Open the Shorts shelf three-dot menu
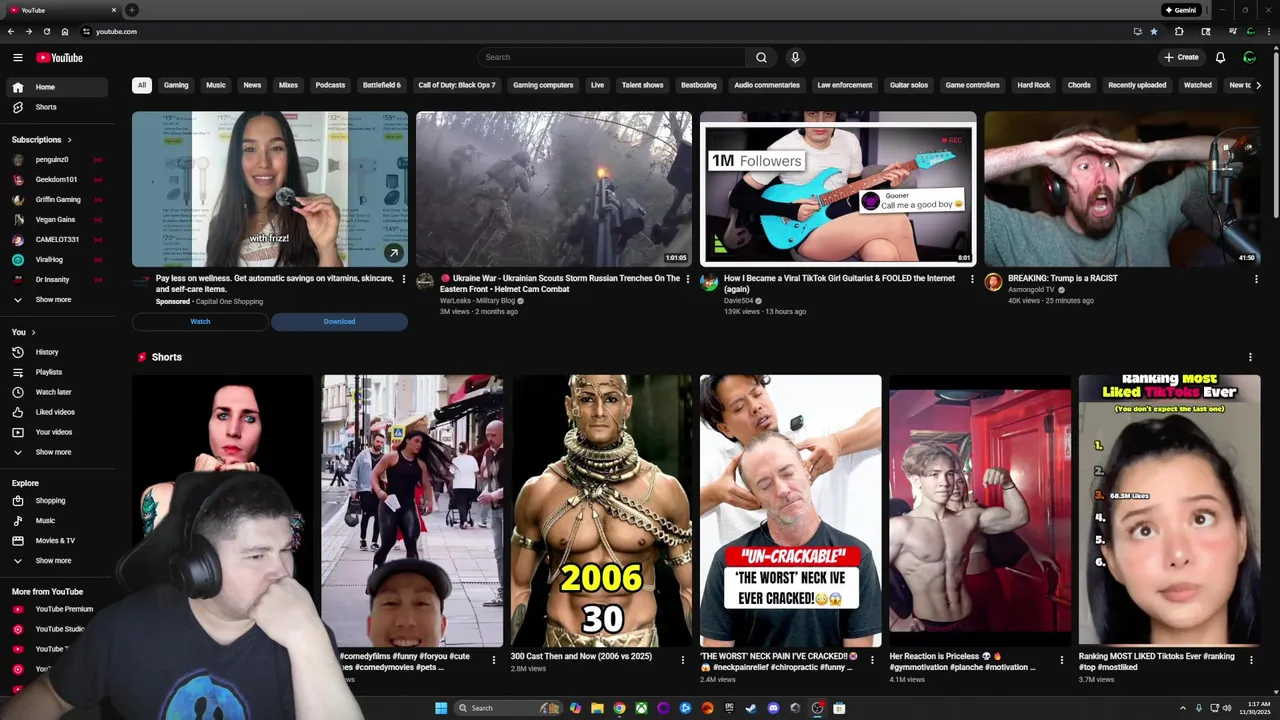This screenshot has width=1280, height=720. click(1250, 357)
